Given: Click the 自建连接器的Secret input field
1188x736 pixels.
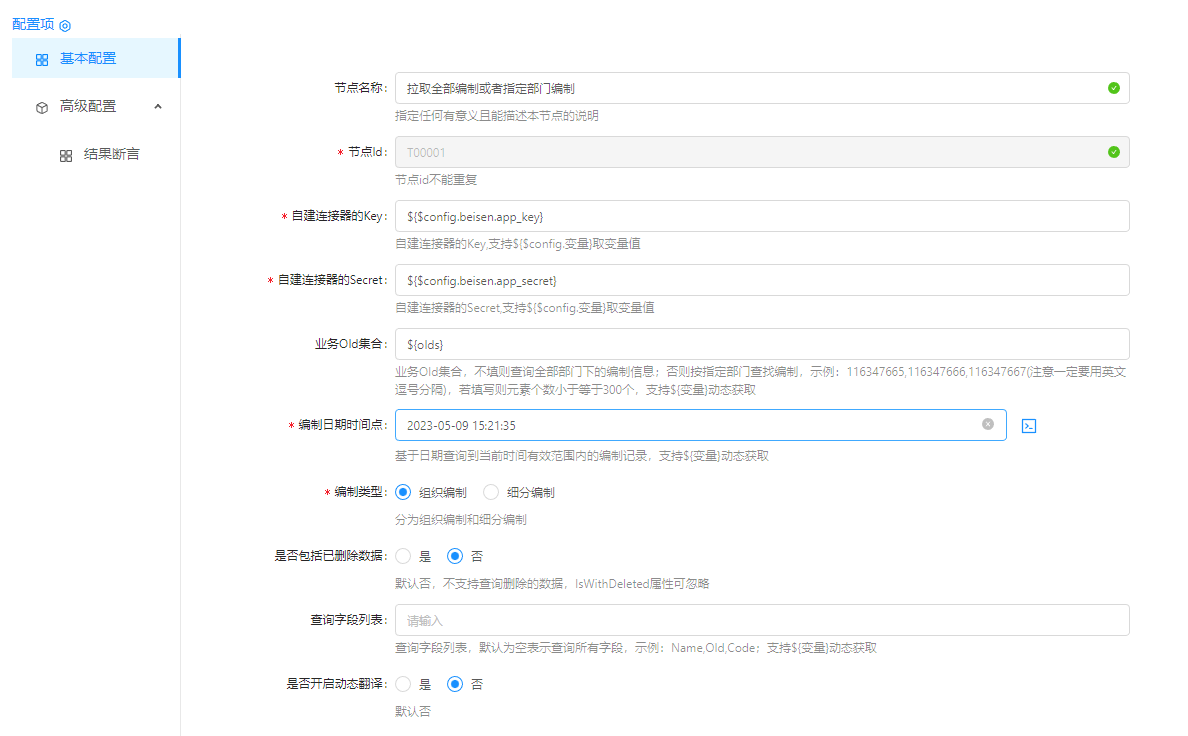Looking at the screenshot, I should click(x=760, y=280).
